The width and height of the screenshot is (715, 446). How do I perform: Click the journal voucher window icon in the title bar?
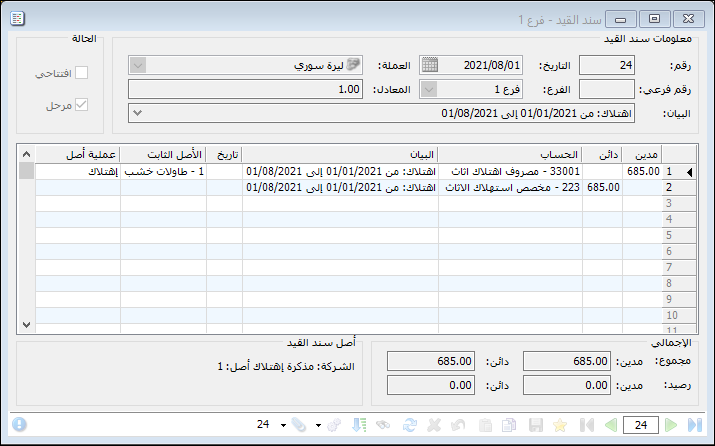pyautogui.click(x=17, y=19)
